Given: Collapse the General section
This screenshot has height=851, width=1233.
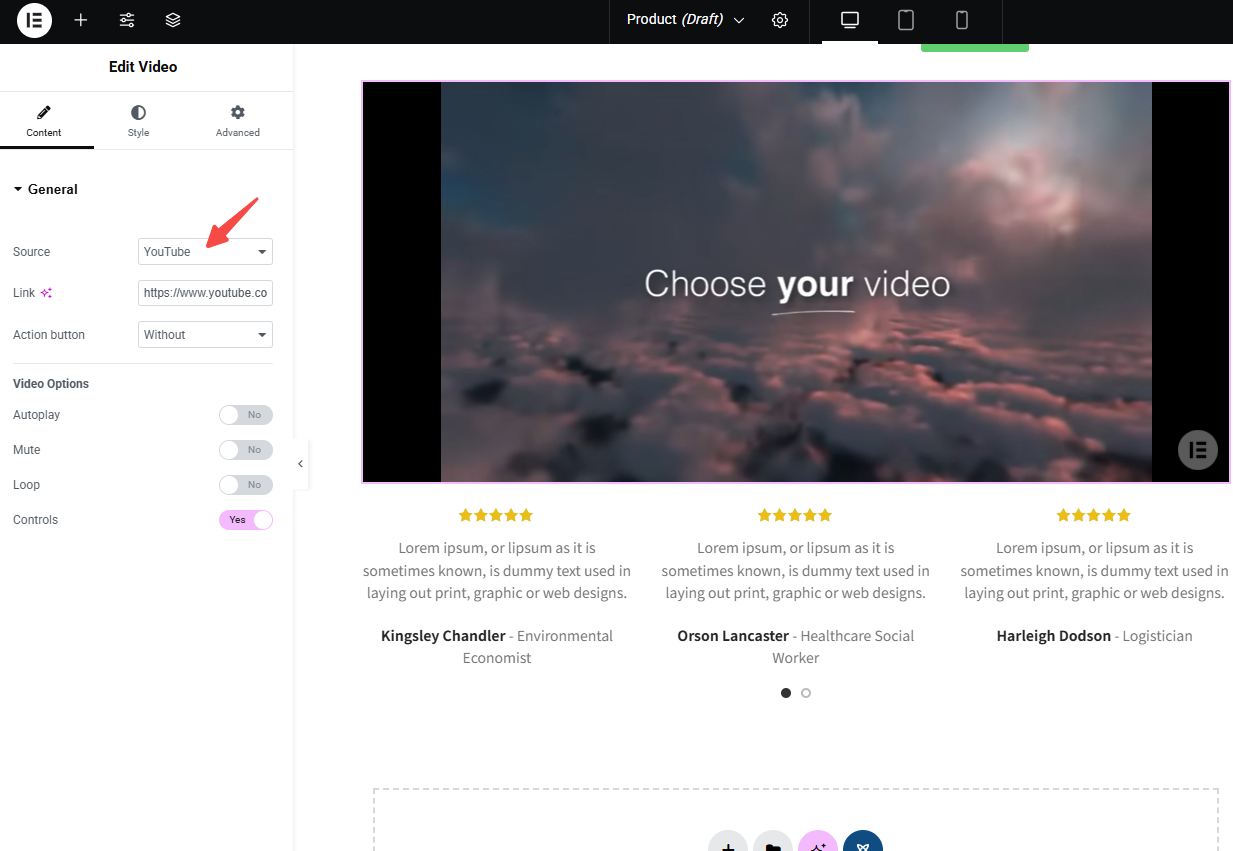Looking at the screenshot, I should click(45, 189).
